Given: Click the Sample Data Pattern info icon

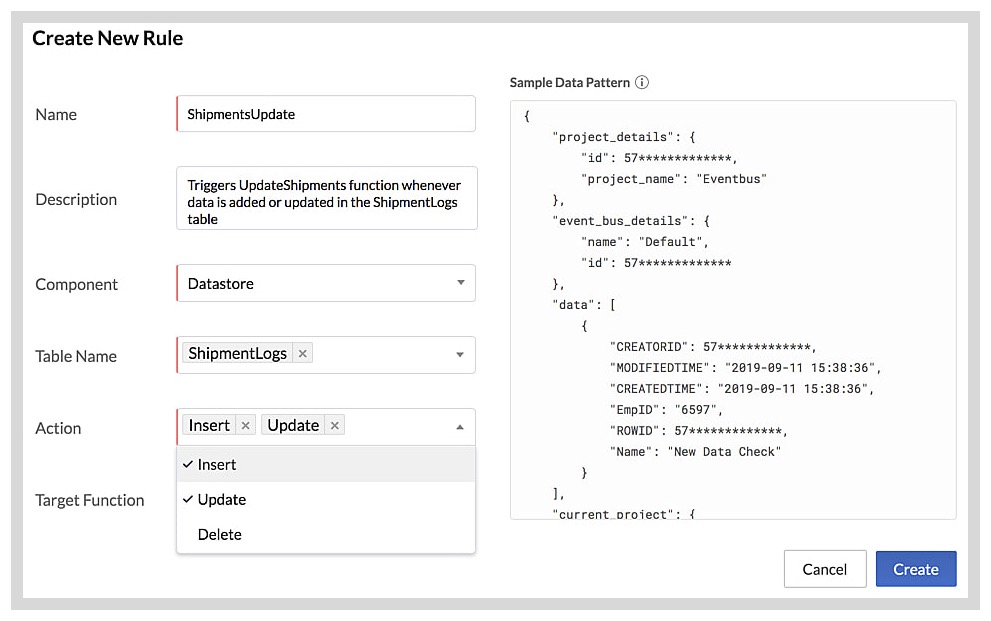Looking at the screenshot, I should pyautogui.click(x=642, y=82).
